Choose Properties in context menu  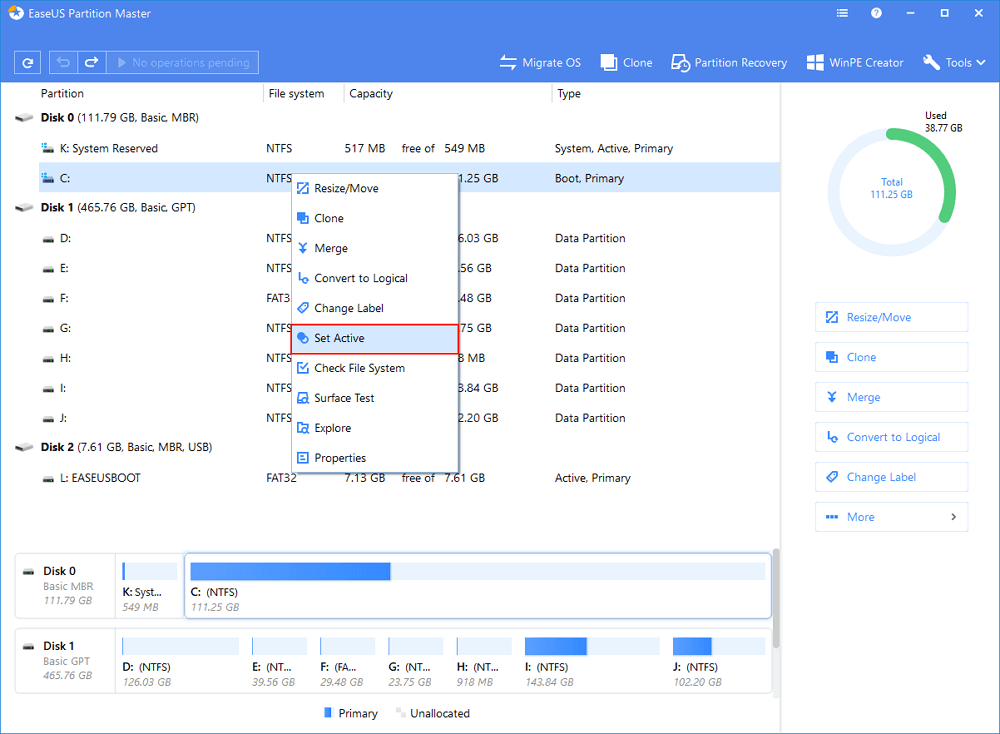point(374,458)
